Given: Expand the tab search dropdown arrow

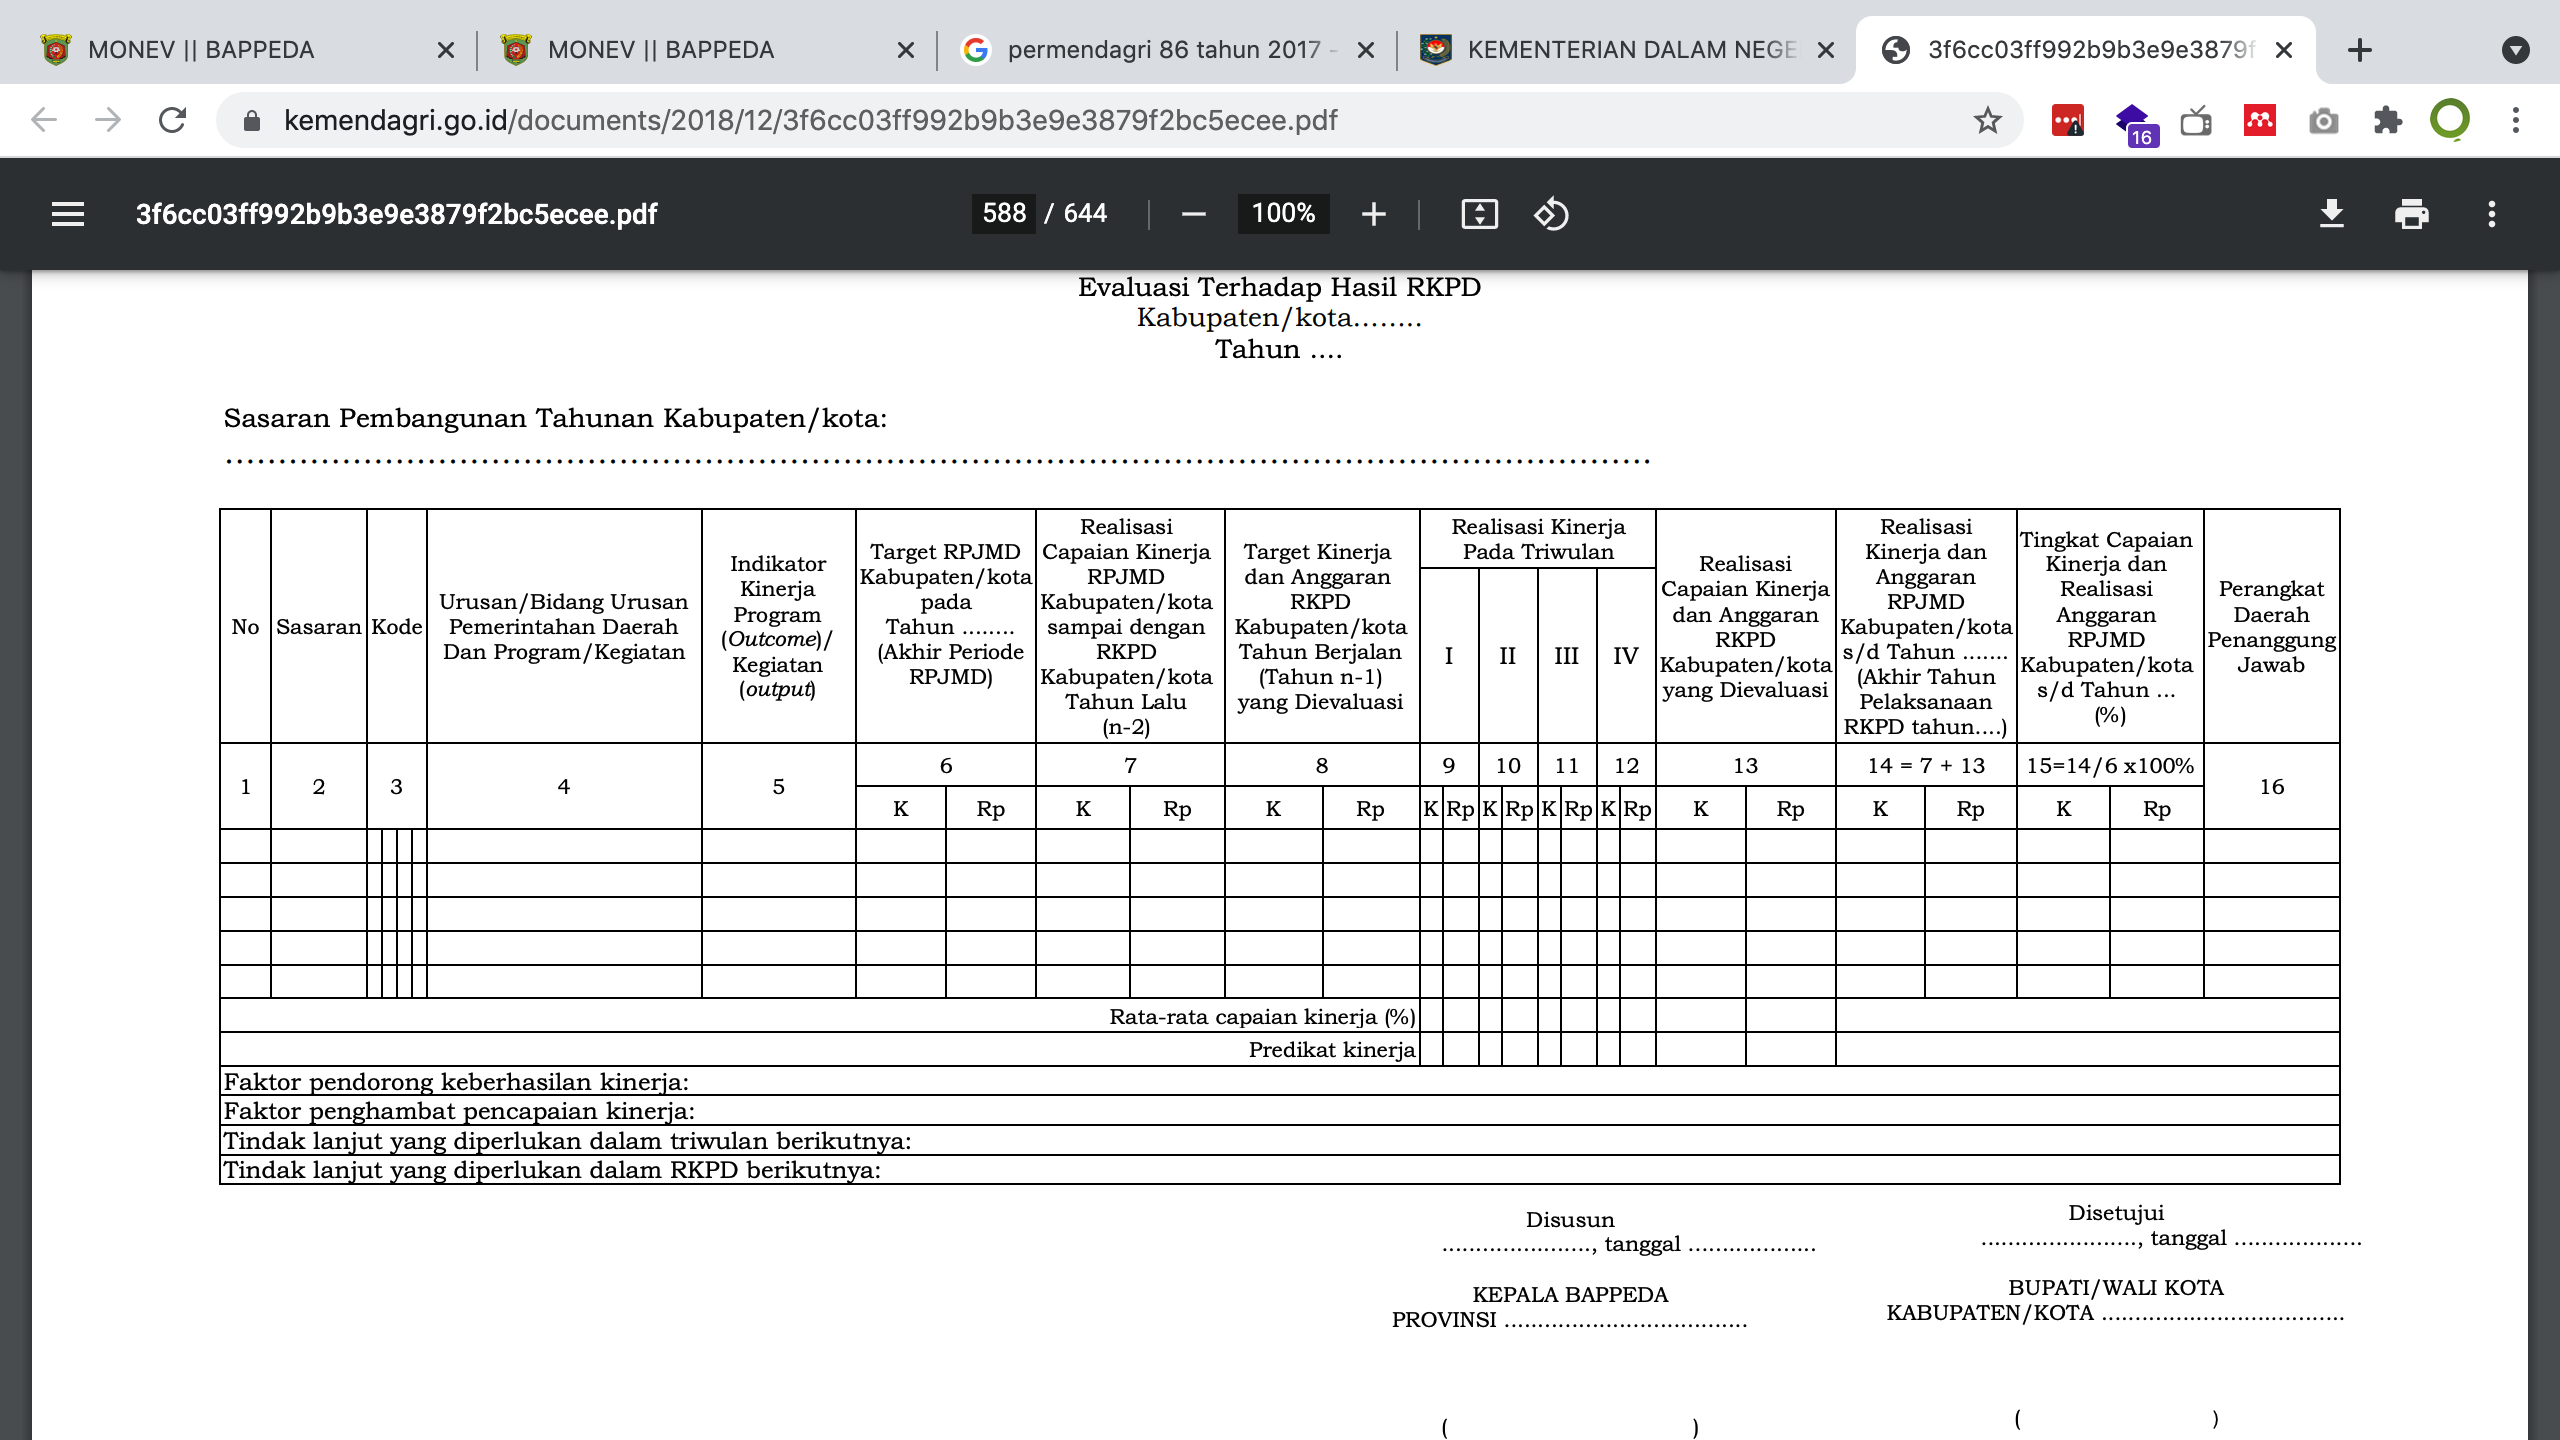Looking at the screenshot, I should pos(2515,50).
